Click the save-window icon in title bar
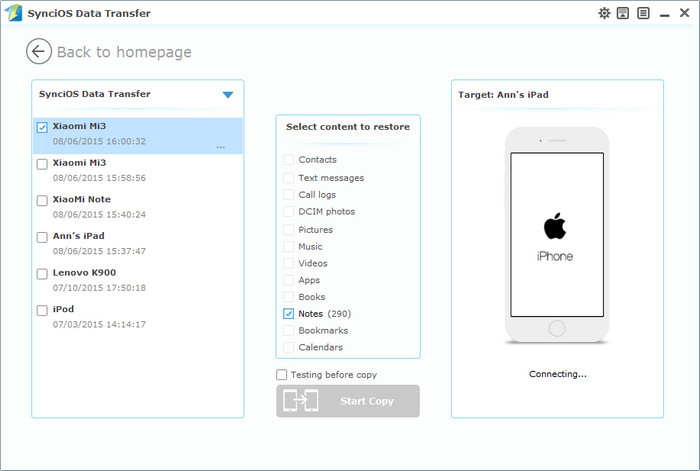This screenshot has height=471, width=700. point(623,13)
